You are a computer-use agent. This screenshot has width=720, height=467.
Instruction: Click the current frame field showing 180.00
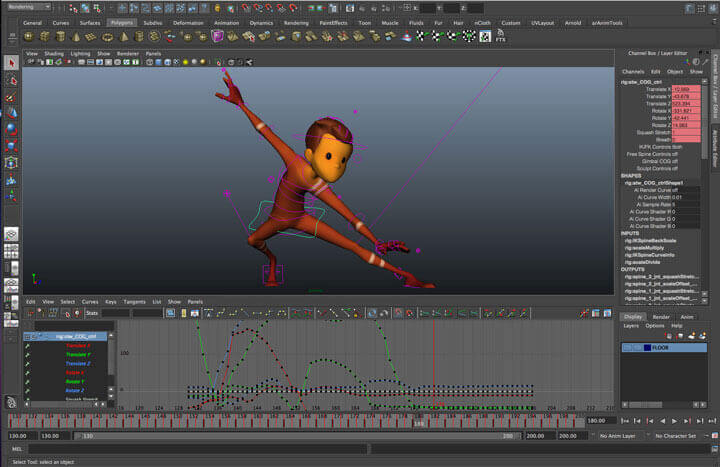[600, 421]
